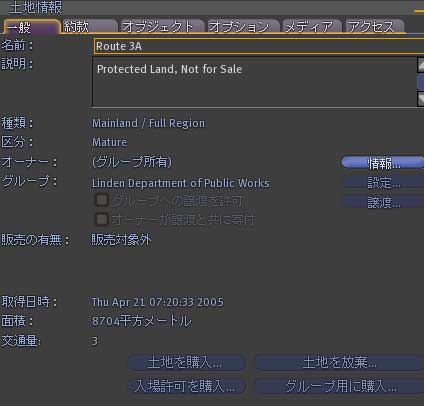The height and width of the screenshot is (406, 425).
Task: Open the アクセス tab
Action: pos(375,27)
